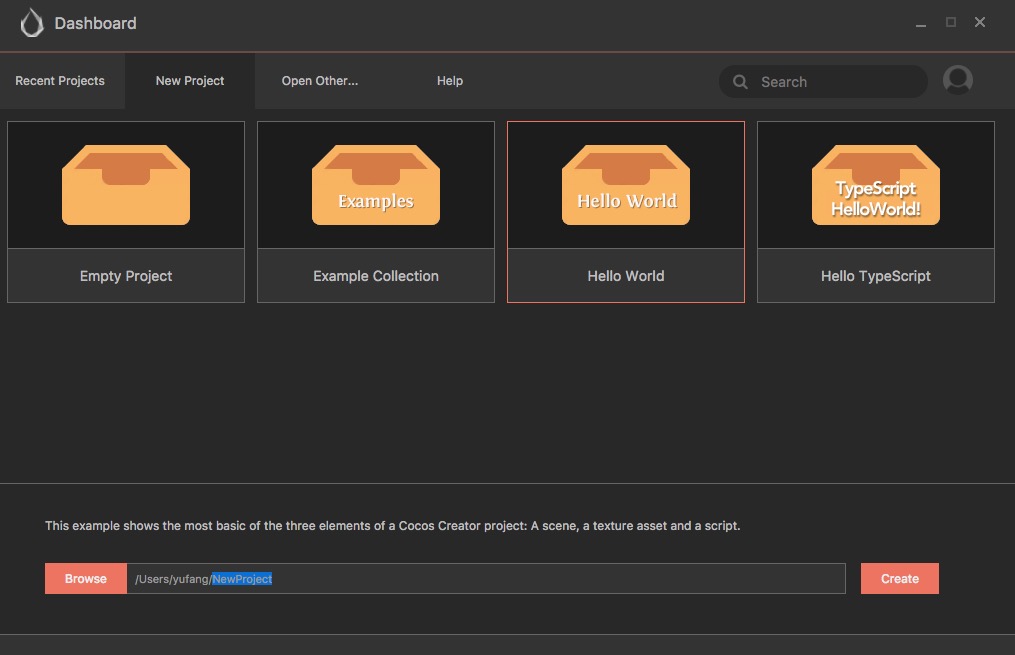1015x655 pixels.
Task: Select the TypeScript HelloWorld box icon
Action: click(875, 185)
